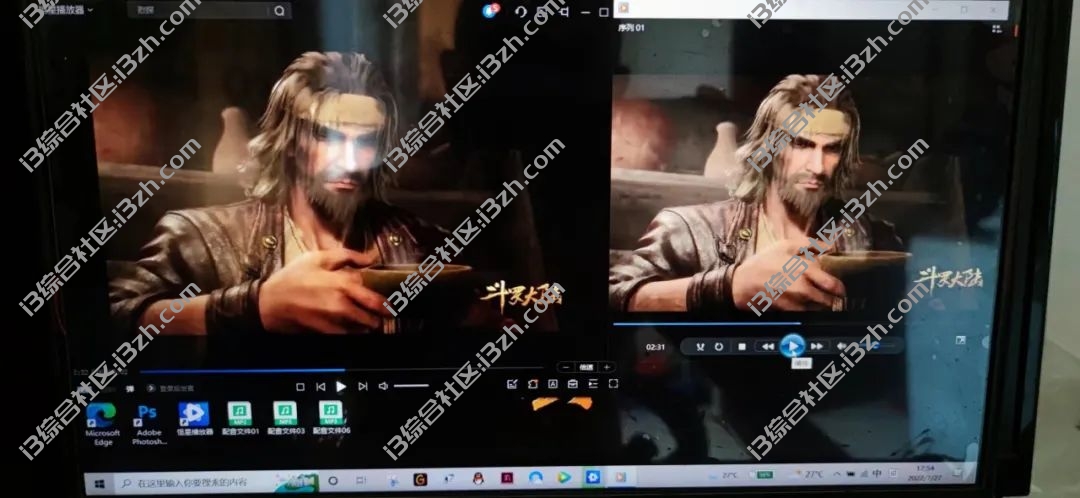Rewind in the right player
1080x498 pixels.
point(767,346)
